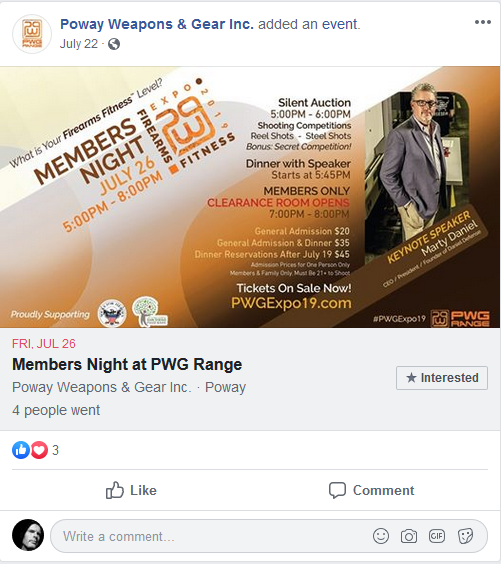Open the post options three-dots menu
This screenshot has height=564, width=501.
(482, 22)
